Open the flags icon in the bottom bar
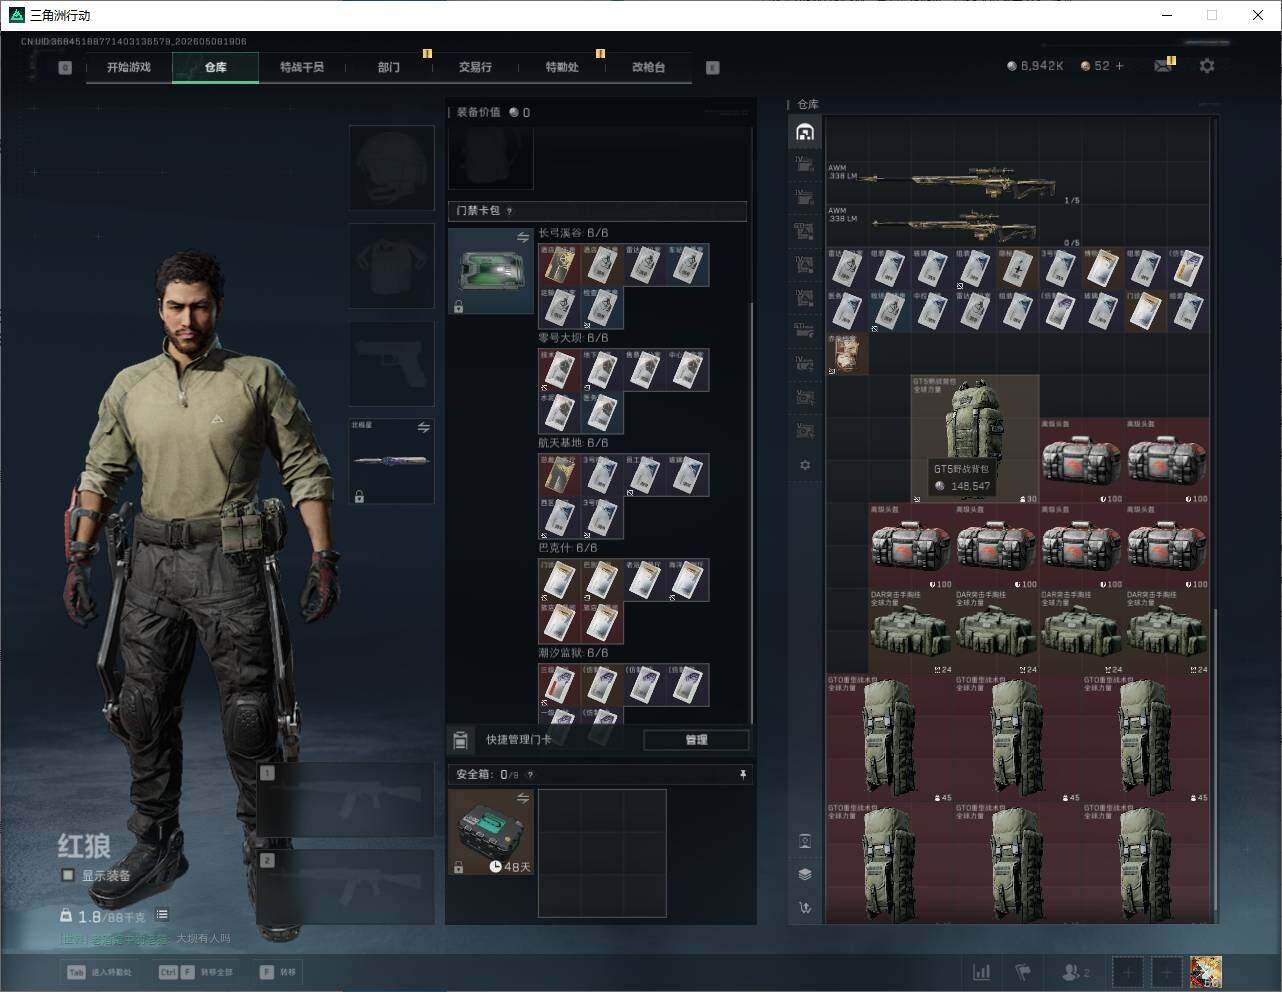 [1023, 972]
